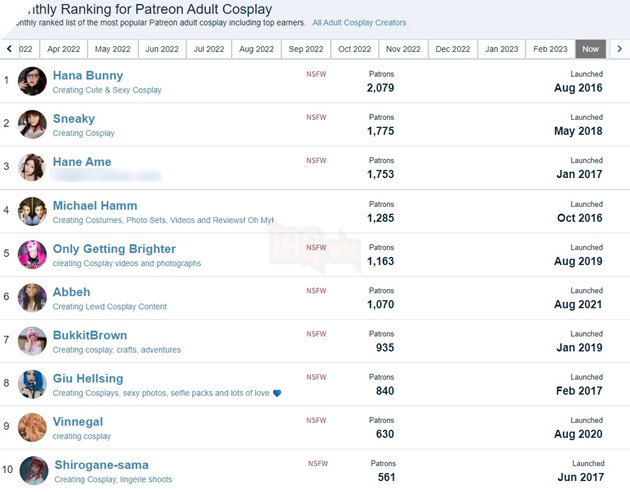Click the Shirogane-sama creator name

coord(100,465)
